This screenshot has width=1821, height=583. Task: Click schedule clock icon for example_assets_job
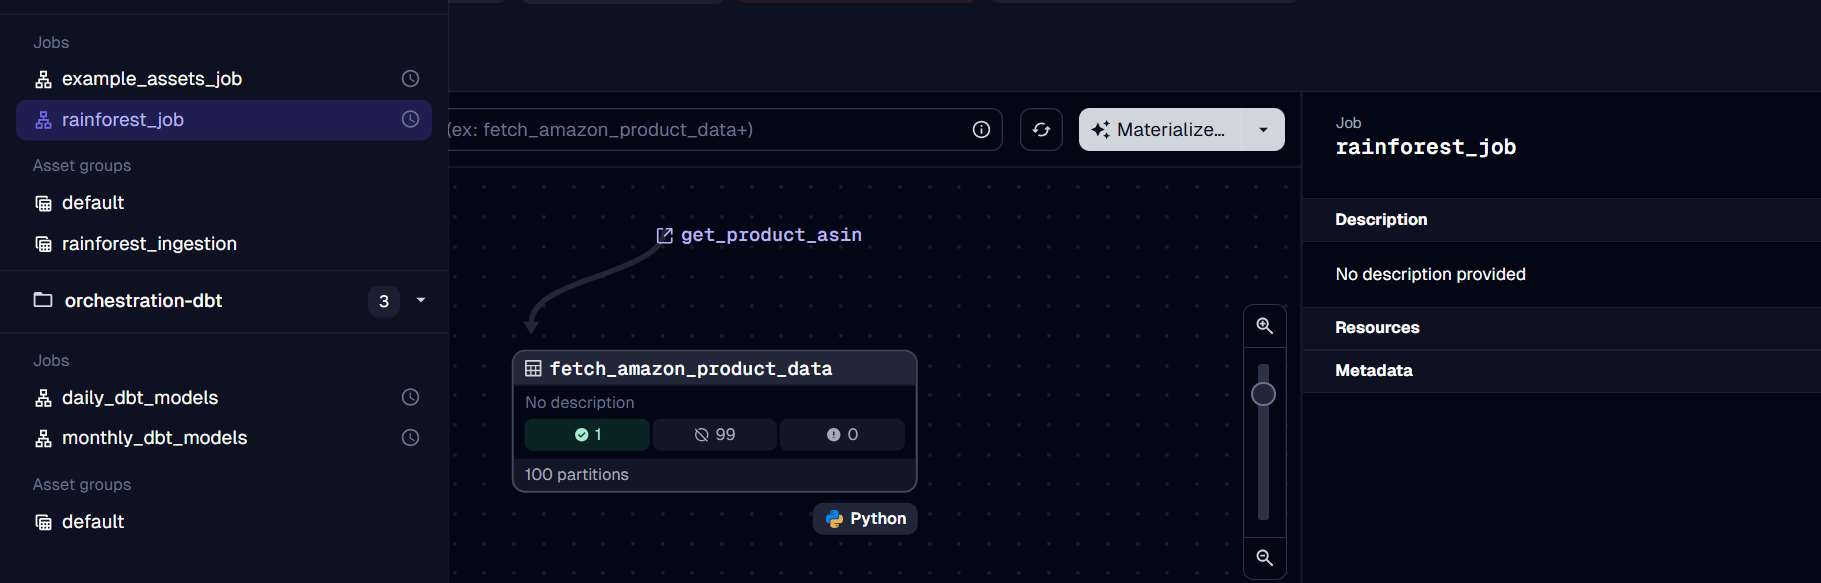point(410,79)
